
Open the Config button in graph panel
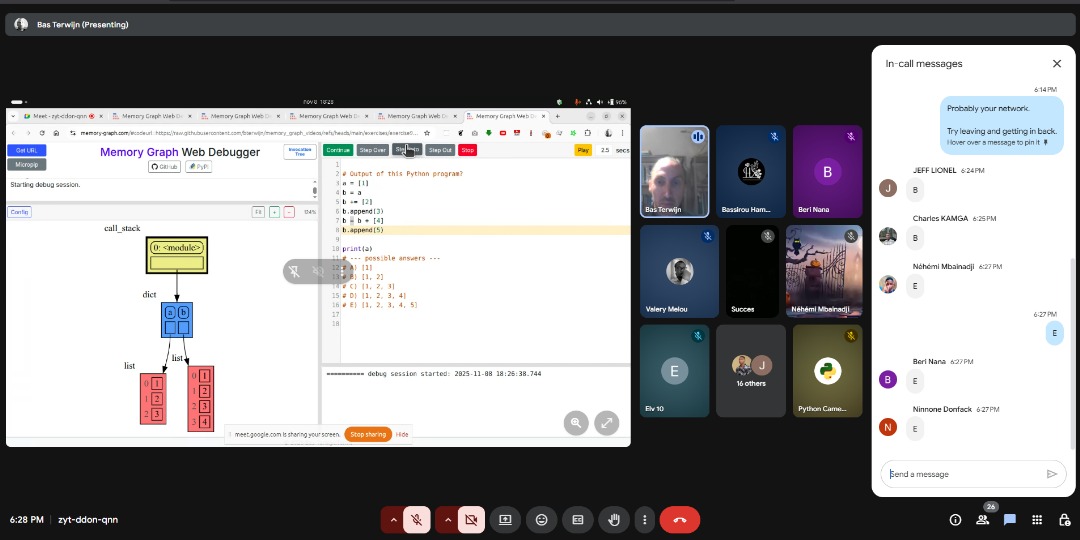click(x=19, y=212)
